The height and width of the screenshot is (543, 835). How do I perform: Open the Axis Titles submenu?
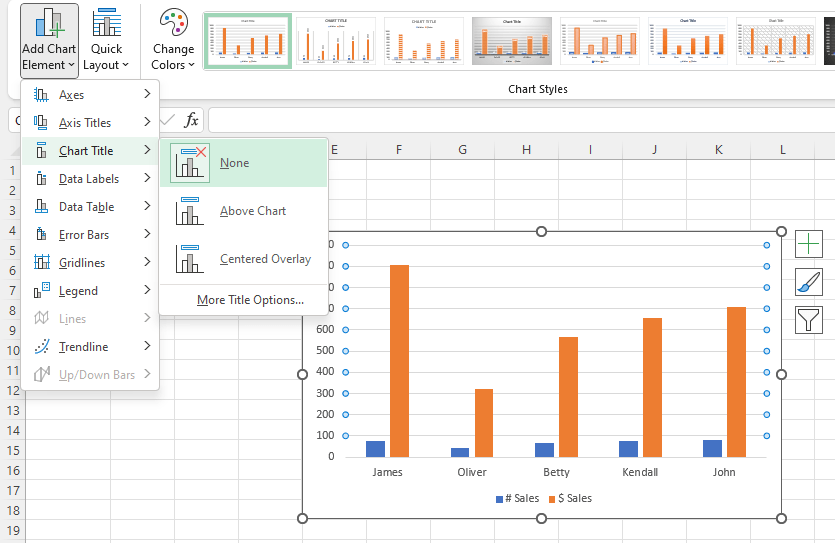[90, 123]
